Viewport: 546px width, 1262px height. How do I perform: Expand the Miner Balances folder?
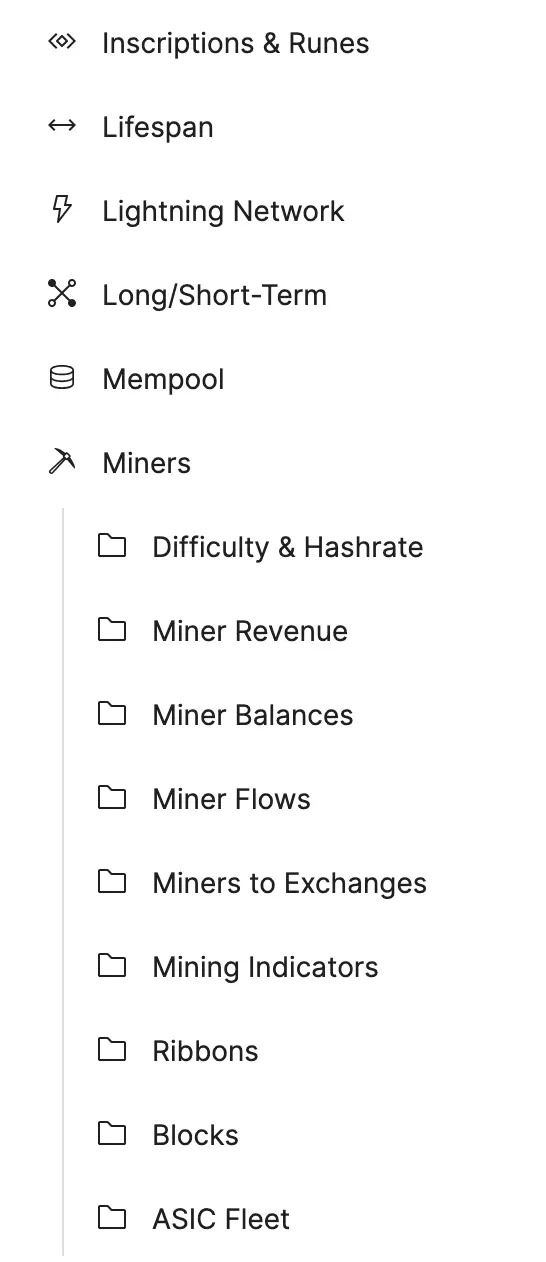point(252,715)
